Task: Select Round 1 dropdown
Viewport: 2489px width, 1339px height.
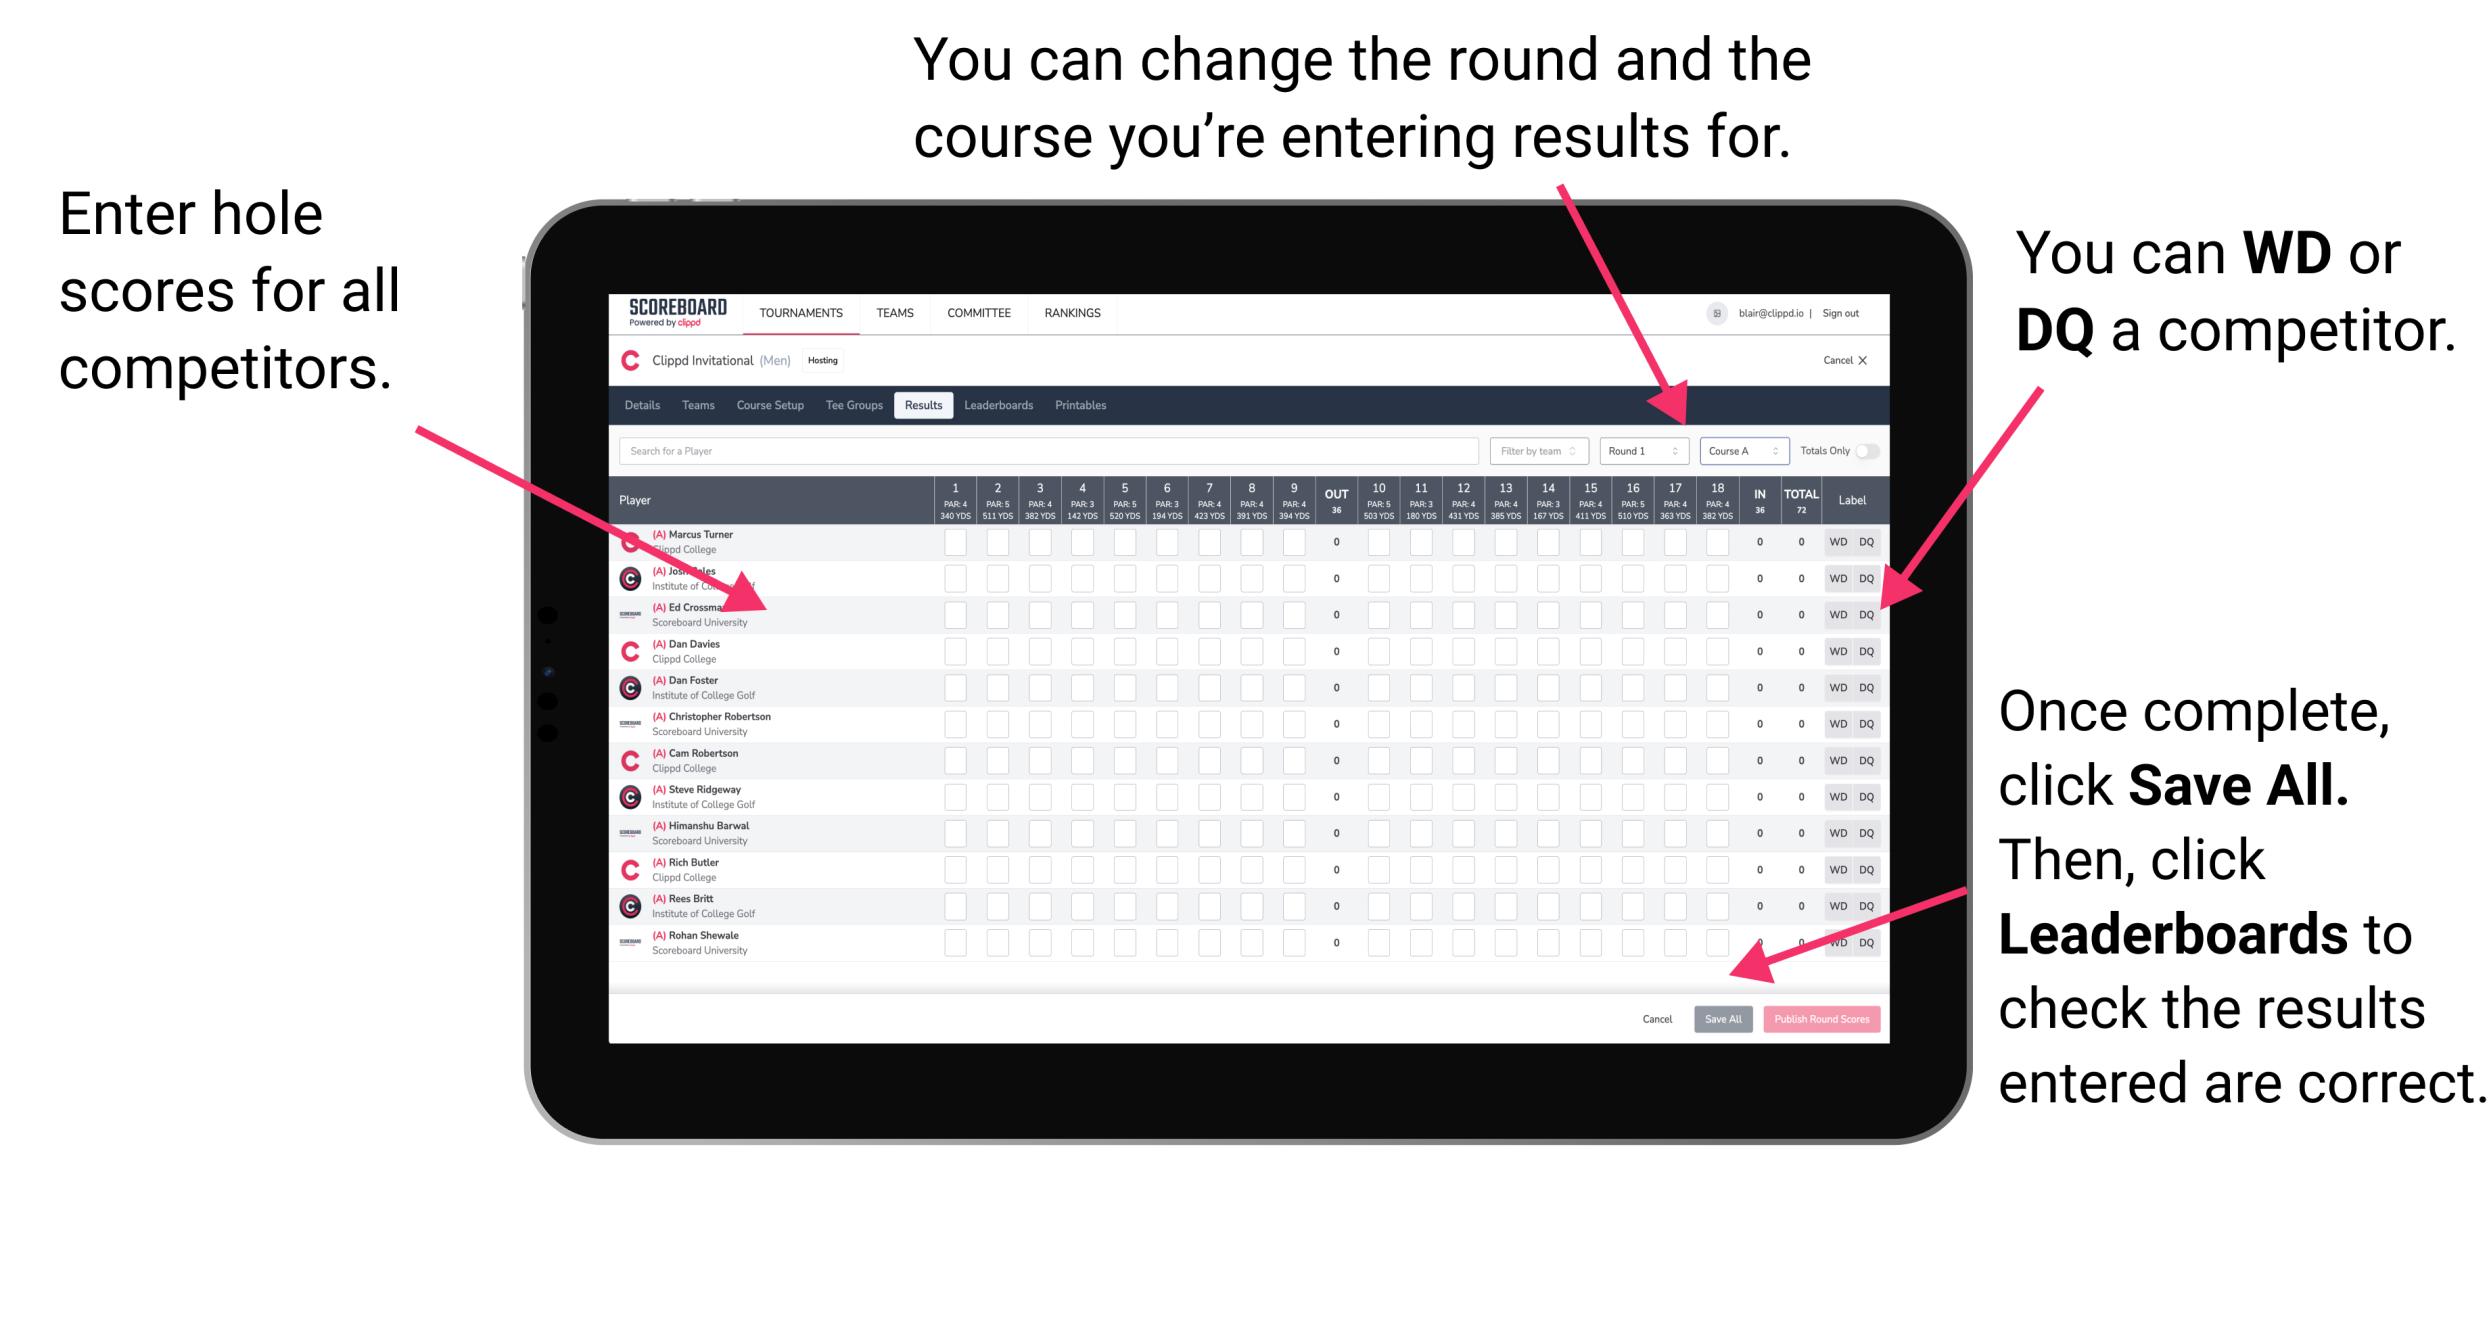Action: [1635, 450]
